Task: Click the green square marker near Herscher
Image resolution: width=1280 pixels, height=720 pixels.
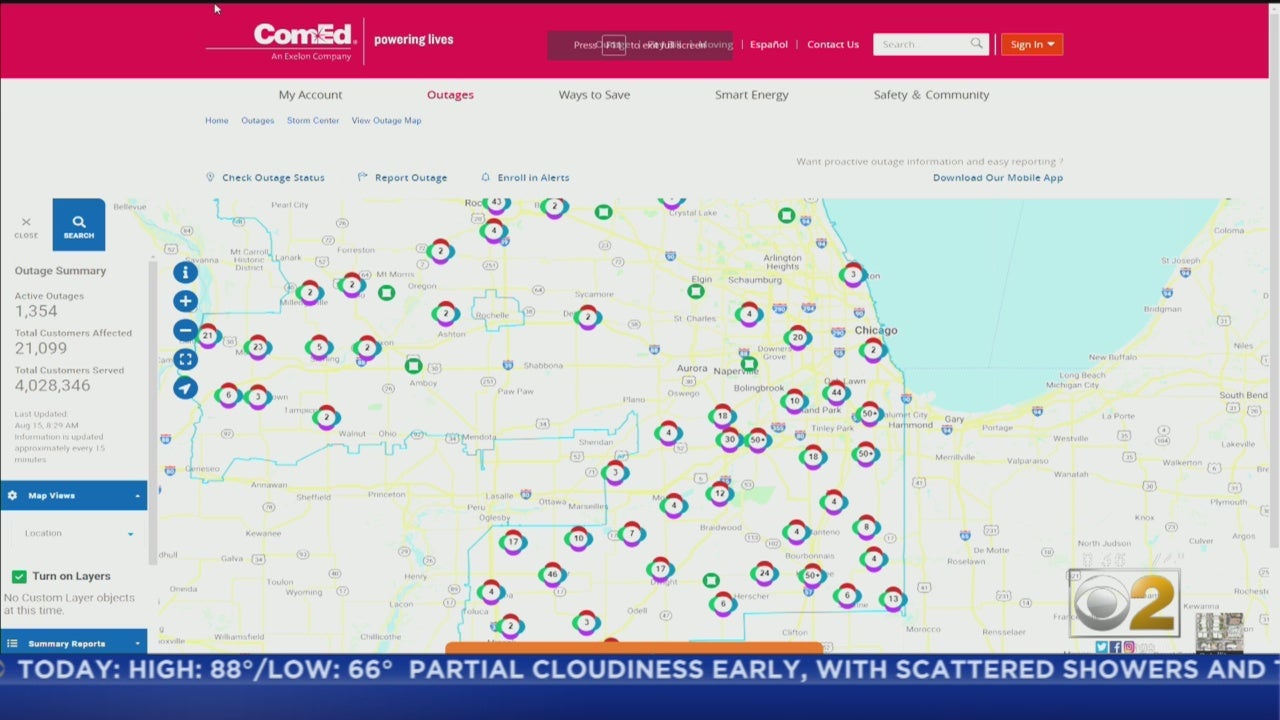Action: [711, 581]
